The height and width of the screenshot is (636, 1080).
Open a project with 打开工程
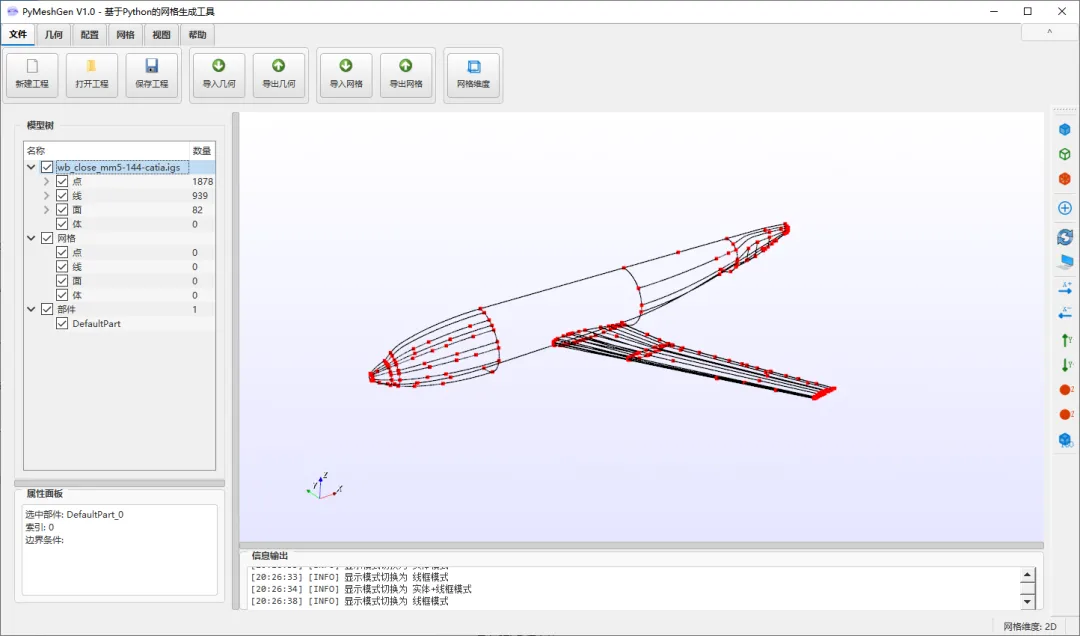[92, 74]
